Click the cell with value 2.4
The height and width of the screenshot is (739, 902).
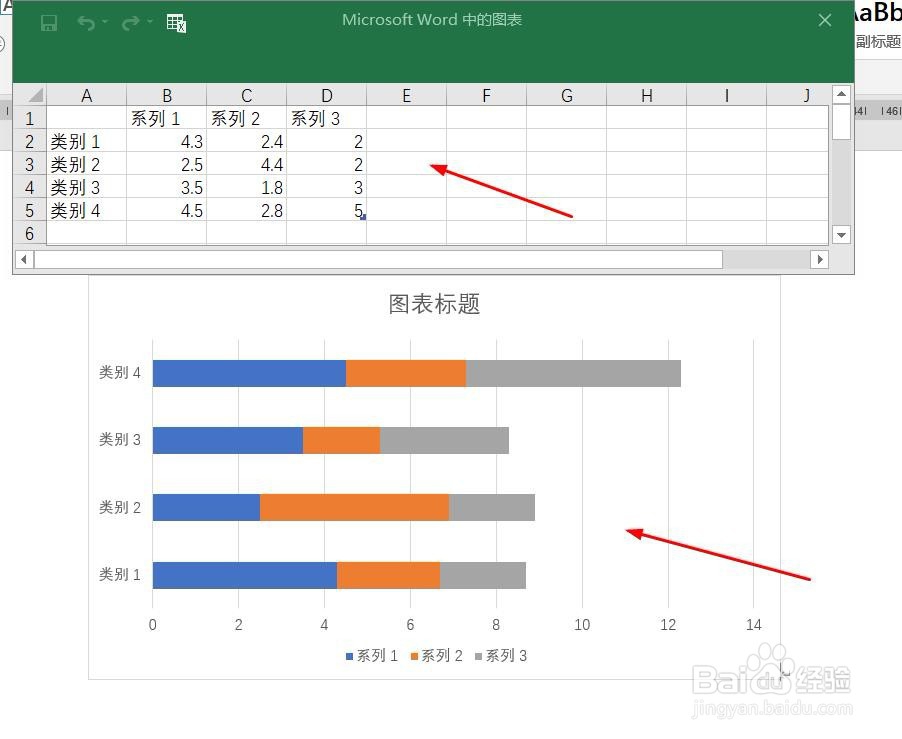pos(246,141)
